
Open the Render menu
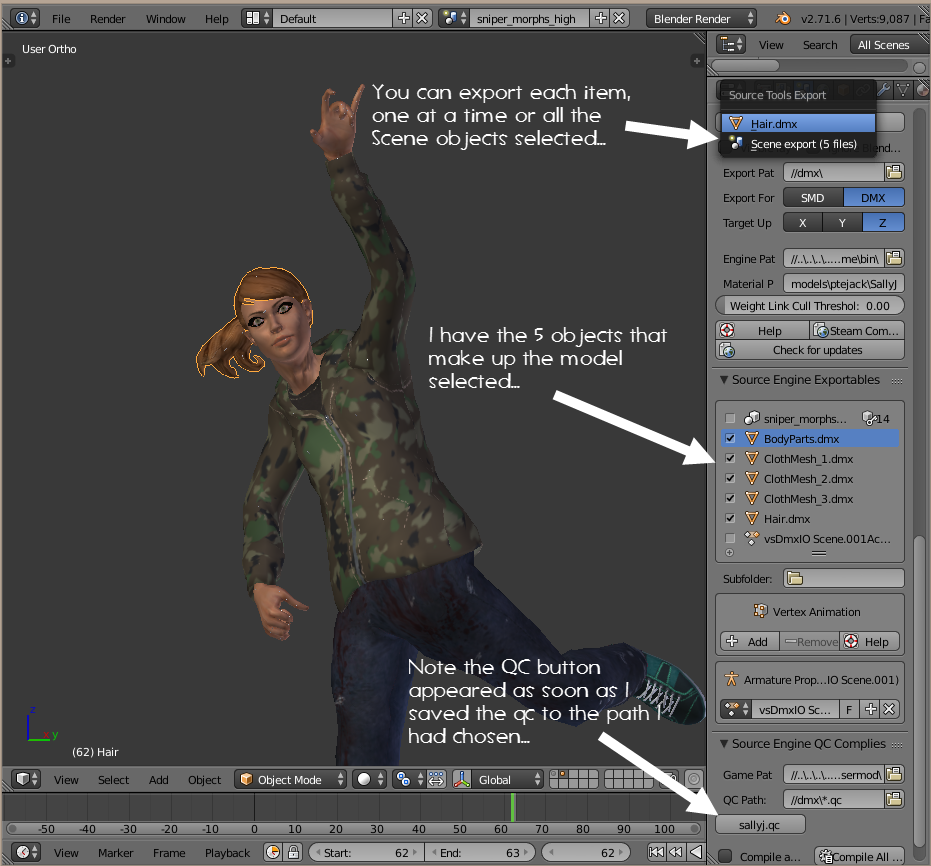pos(108,19)
